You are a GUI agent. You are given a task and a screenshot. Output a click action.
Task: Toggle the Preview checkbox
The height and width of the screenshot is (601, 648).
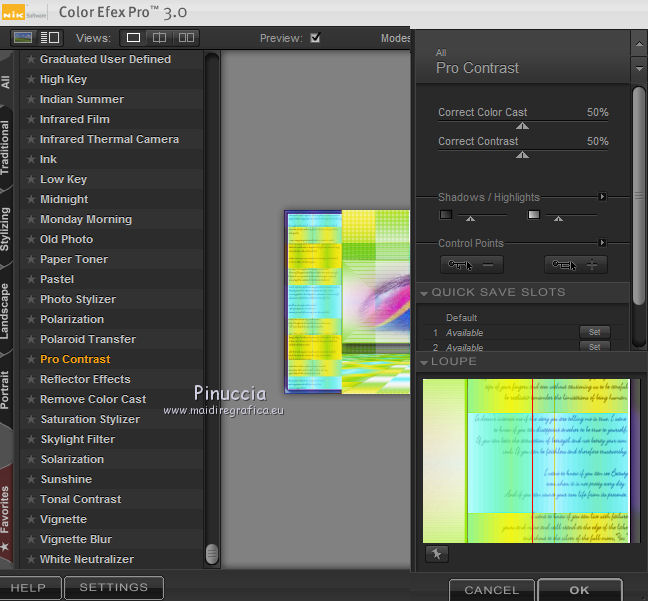click(x=315, y=38)
